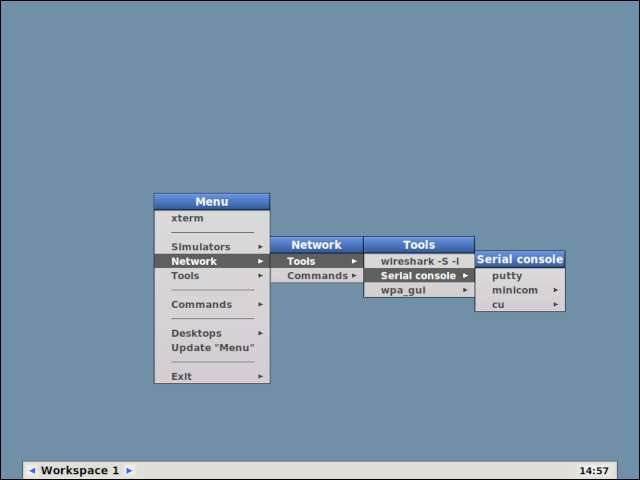Image resolution: width=640 pixels, height=480 pixels.
Task: Select Tools in the Network submenu
Action: (317, 261)
